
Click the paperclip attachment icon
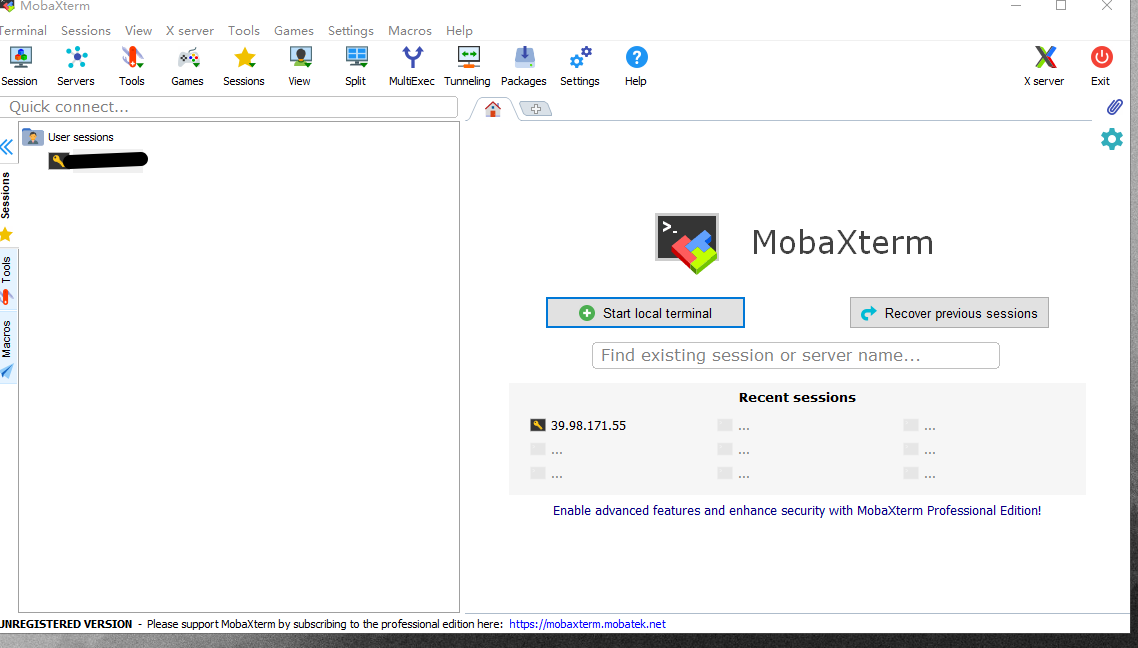[1114, 107]
